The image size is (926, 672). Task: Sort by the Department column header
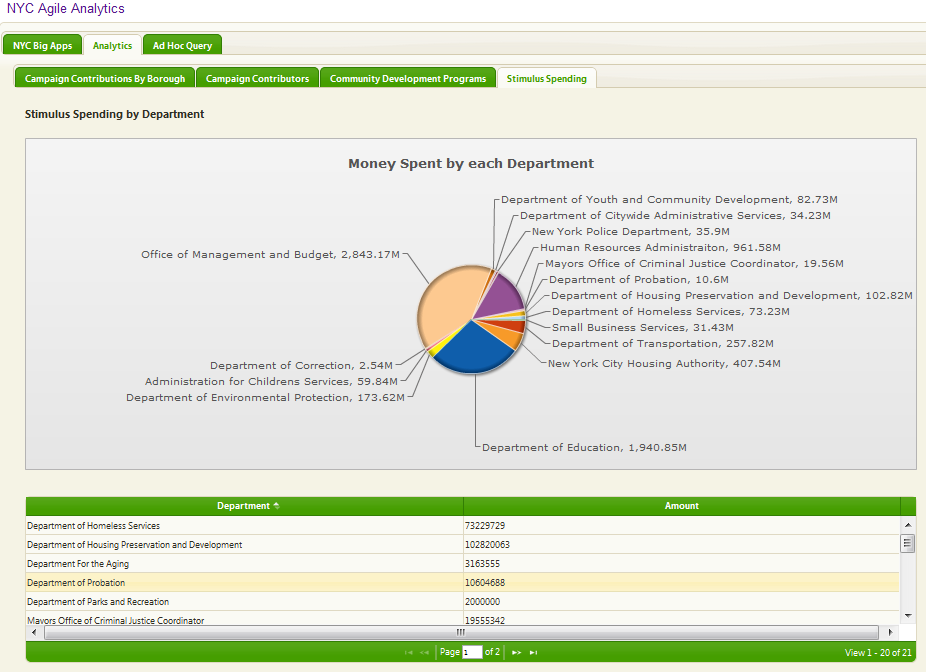244,506
